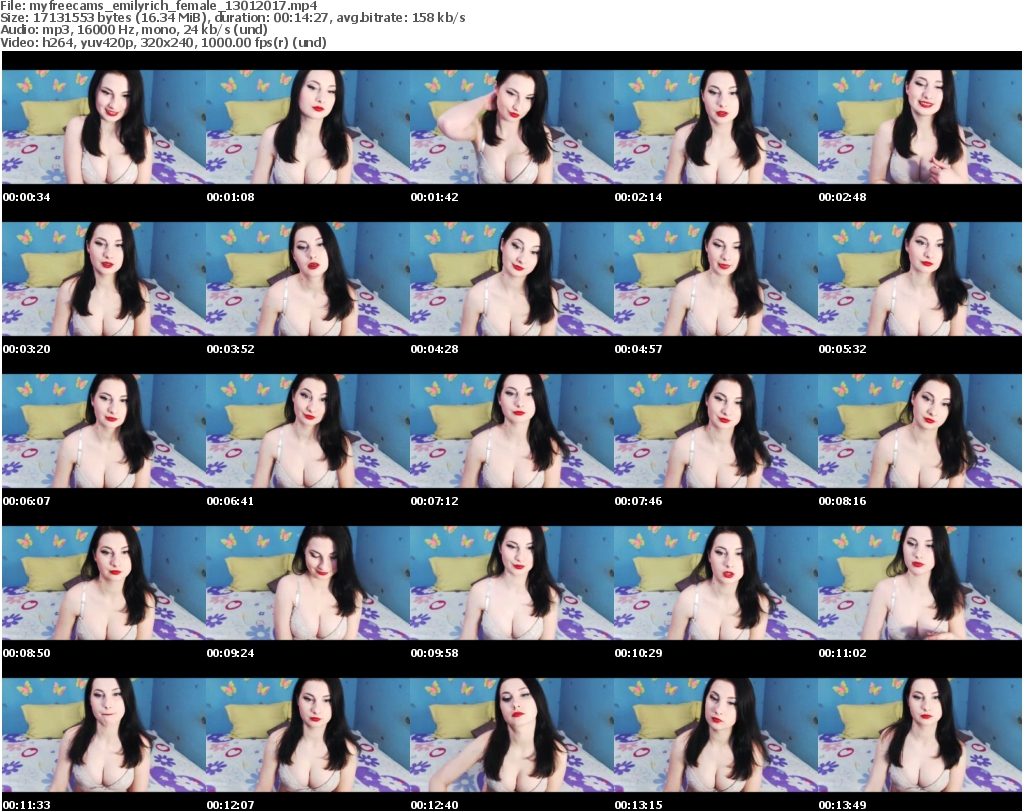Click the Audio mp3 info line

tap(134, 29)
